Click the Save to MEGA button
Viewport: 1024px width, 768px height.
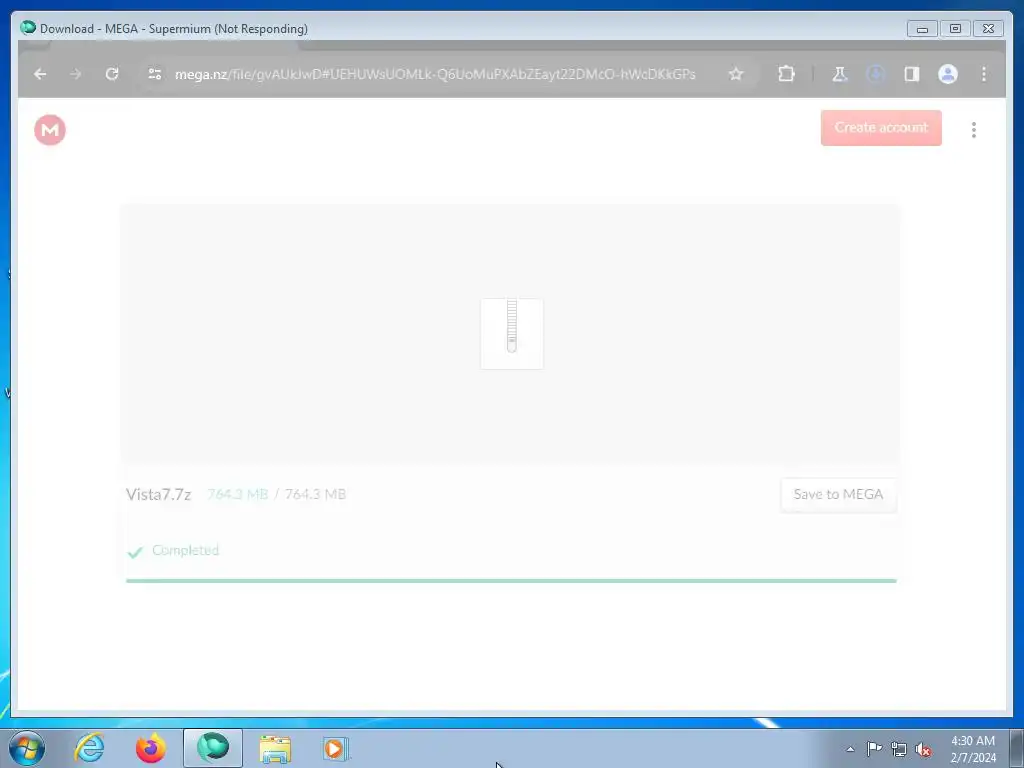click(839, 494)
